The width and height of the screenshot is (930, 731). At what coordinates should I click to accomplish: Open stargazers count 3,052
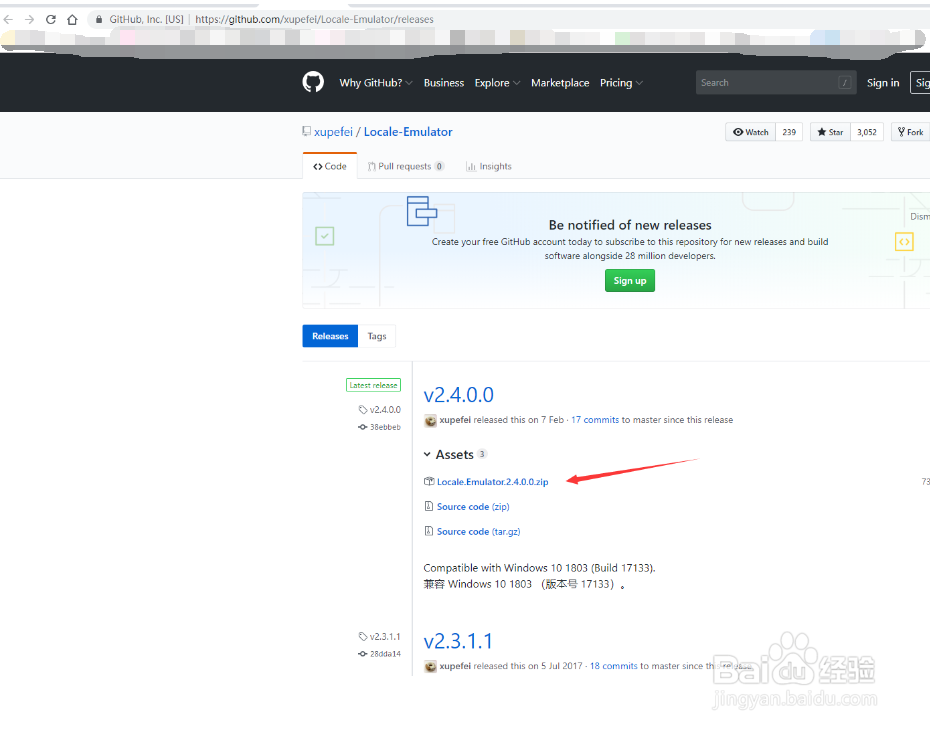point(867,132)
